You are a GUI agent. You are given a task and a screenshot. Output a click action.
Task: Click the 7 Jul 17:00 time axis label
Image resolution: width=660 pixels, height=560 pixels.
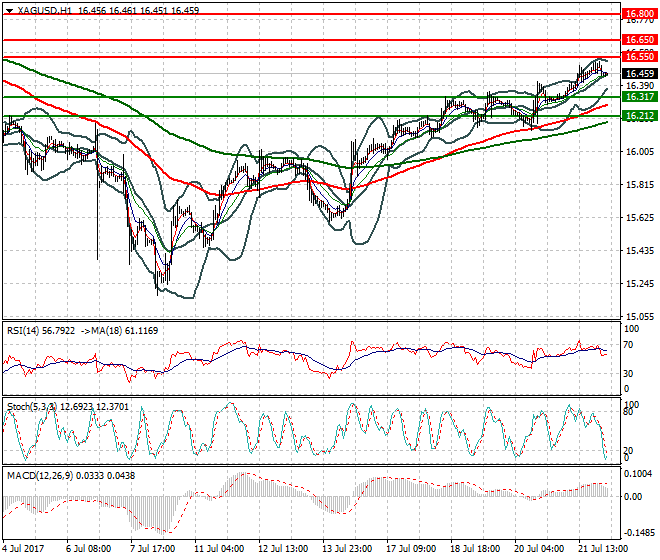click(x=152, y=549)
